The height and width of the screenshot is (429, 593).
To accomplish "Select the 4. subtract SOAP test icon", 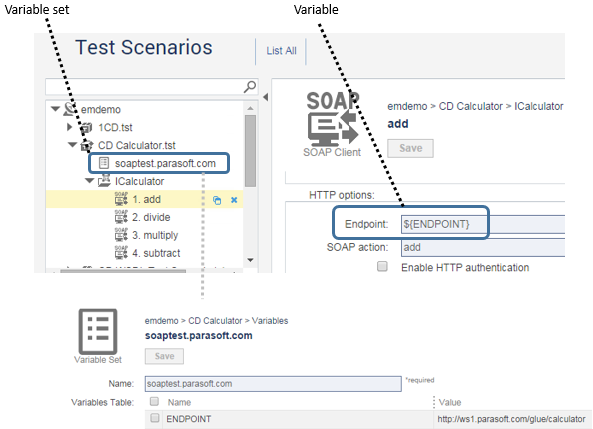I will [x=121, y=253].
